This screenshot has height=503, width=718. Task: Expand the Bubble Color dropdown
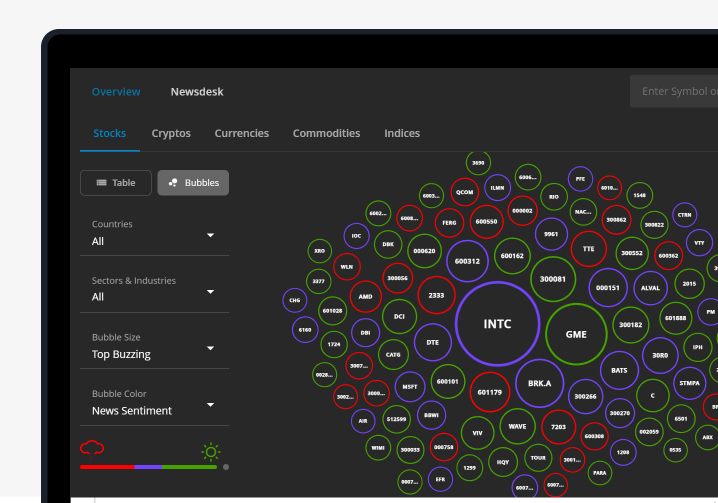(154, 403)
